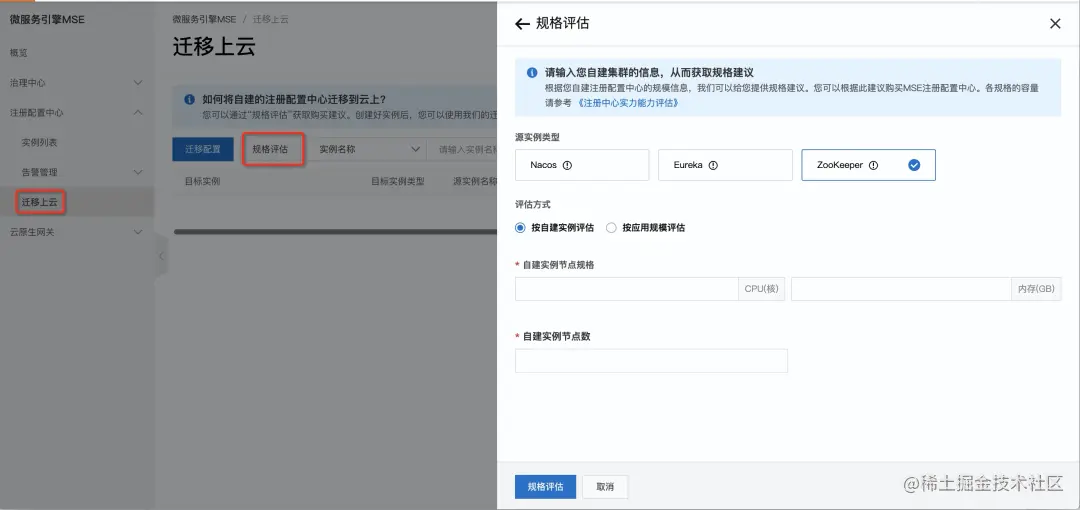Viewport: 1080px width, 510px height.
Task: Select the Eureka source instance type
Action: (x=725, y=165)
